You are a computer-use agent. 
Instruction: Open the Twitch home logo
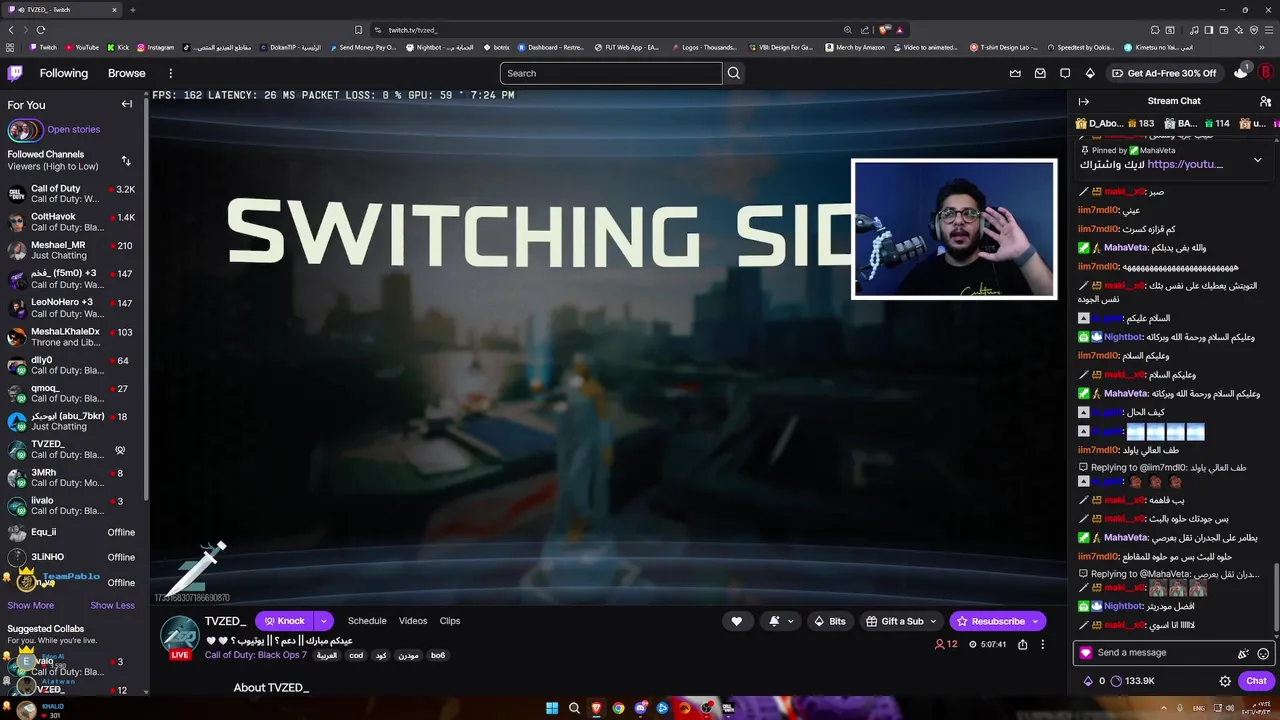tap(15, 73)
